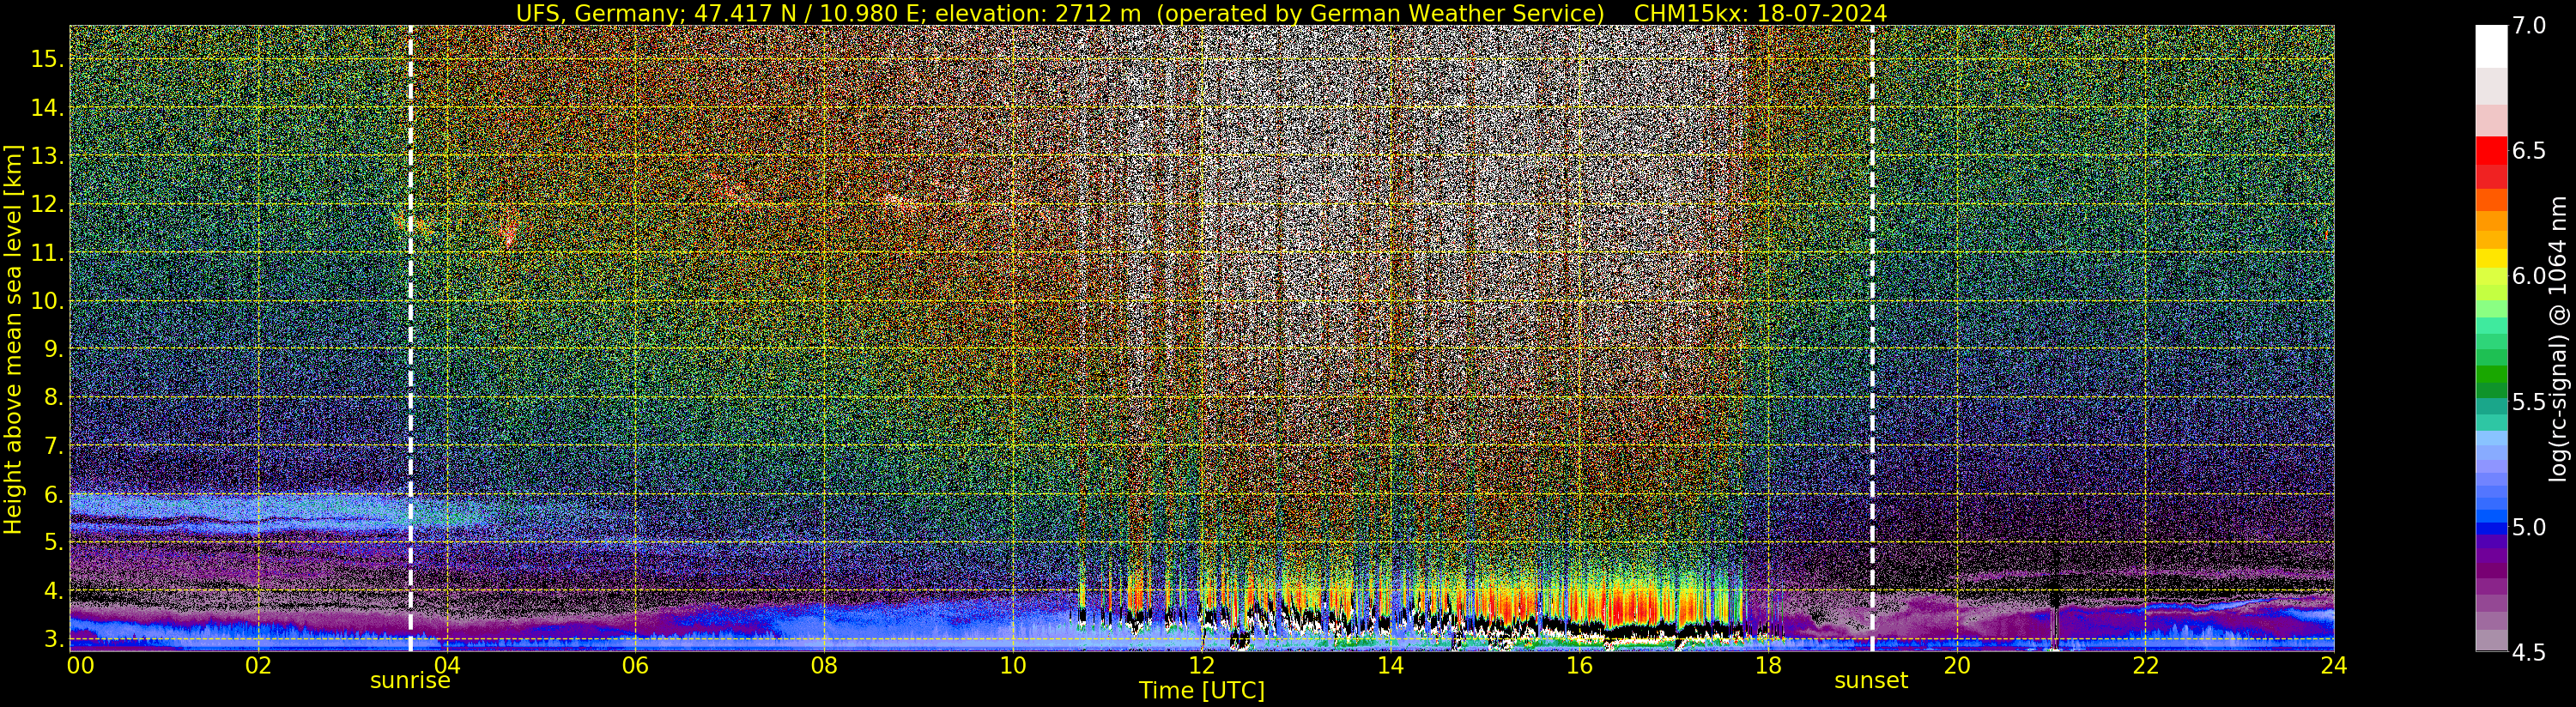The height and width of the screenshot is (707, 2576).
Task: Click the height axis tick '11.'
Action: click(47, 253)
